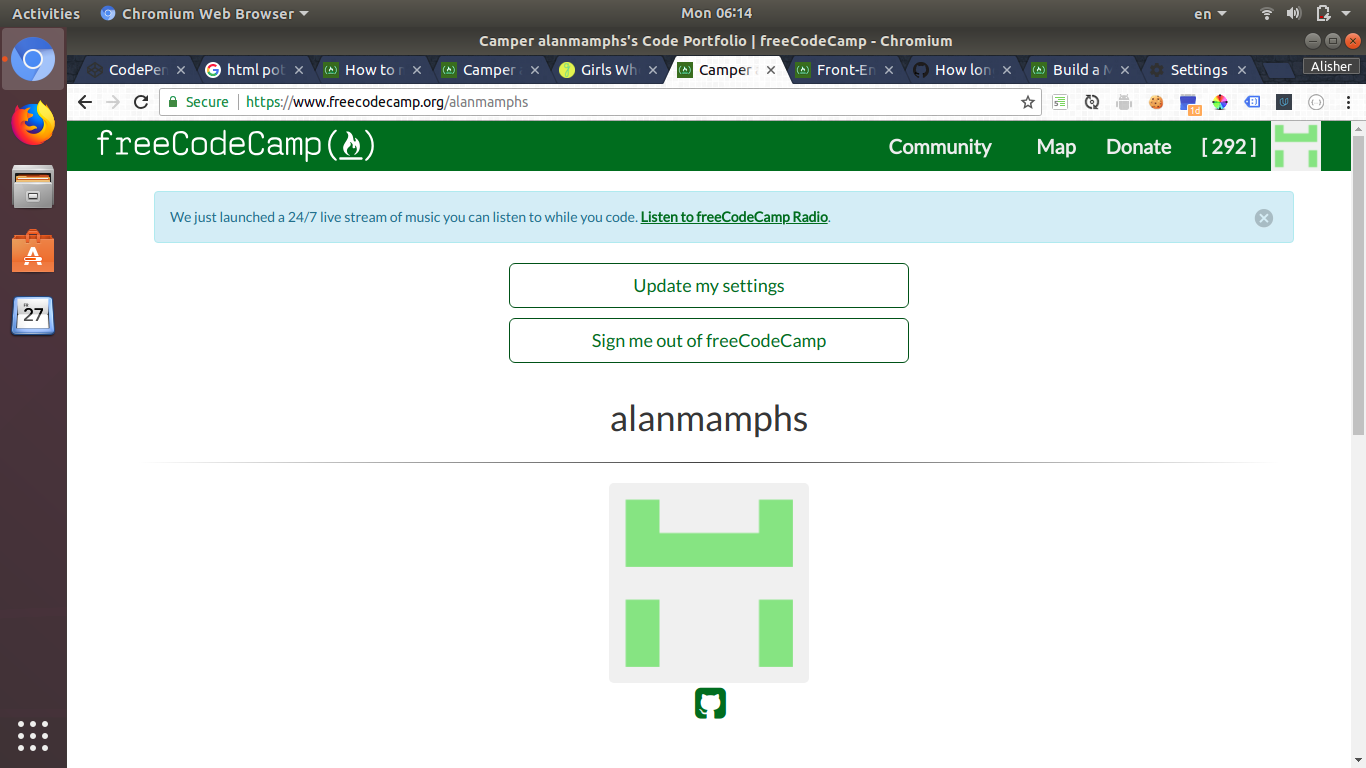
Task: Click the Update my settings button
Action: click(x=709, y=285)
